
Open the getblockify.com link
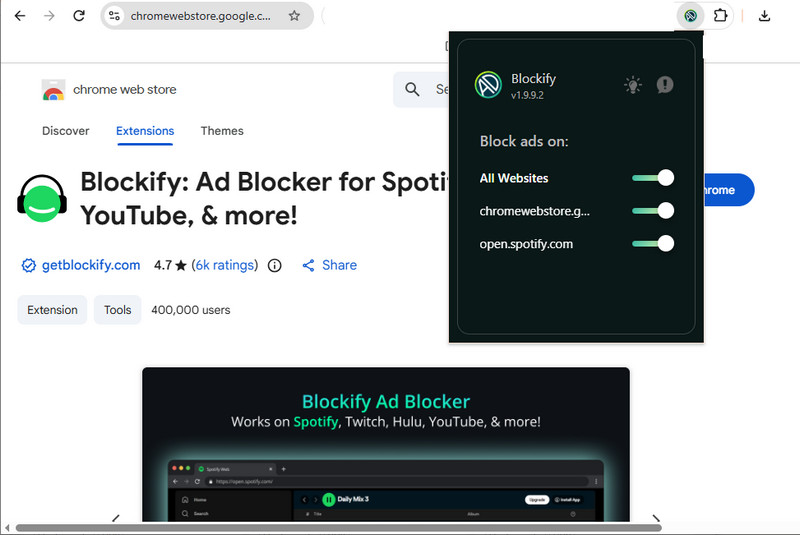(x=91, y=265)
